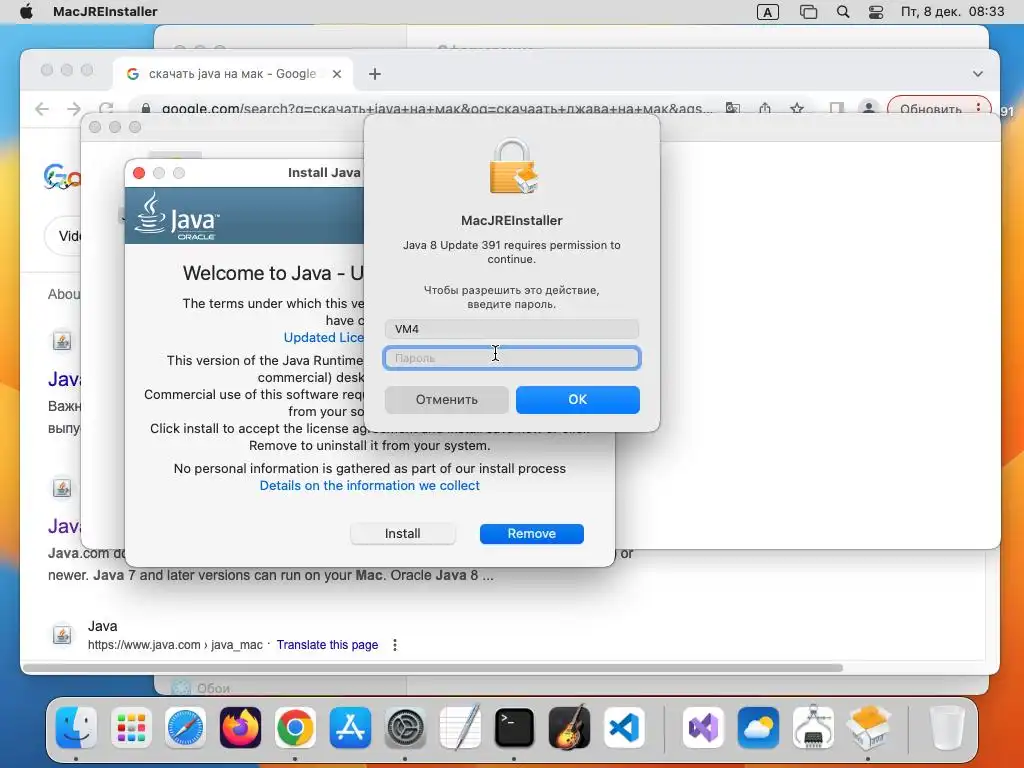Click the VM4 username field

(511, 329)
